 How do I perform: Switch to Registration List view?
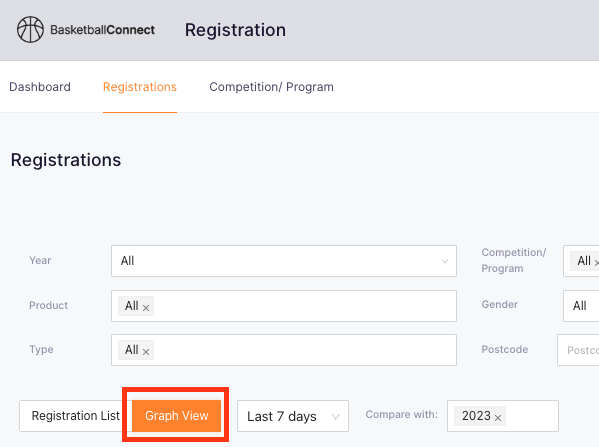pos(75,416)
